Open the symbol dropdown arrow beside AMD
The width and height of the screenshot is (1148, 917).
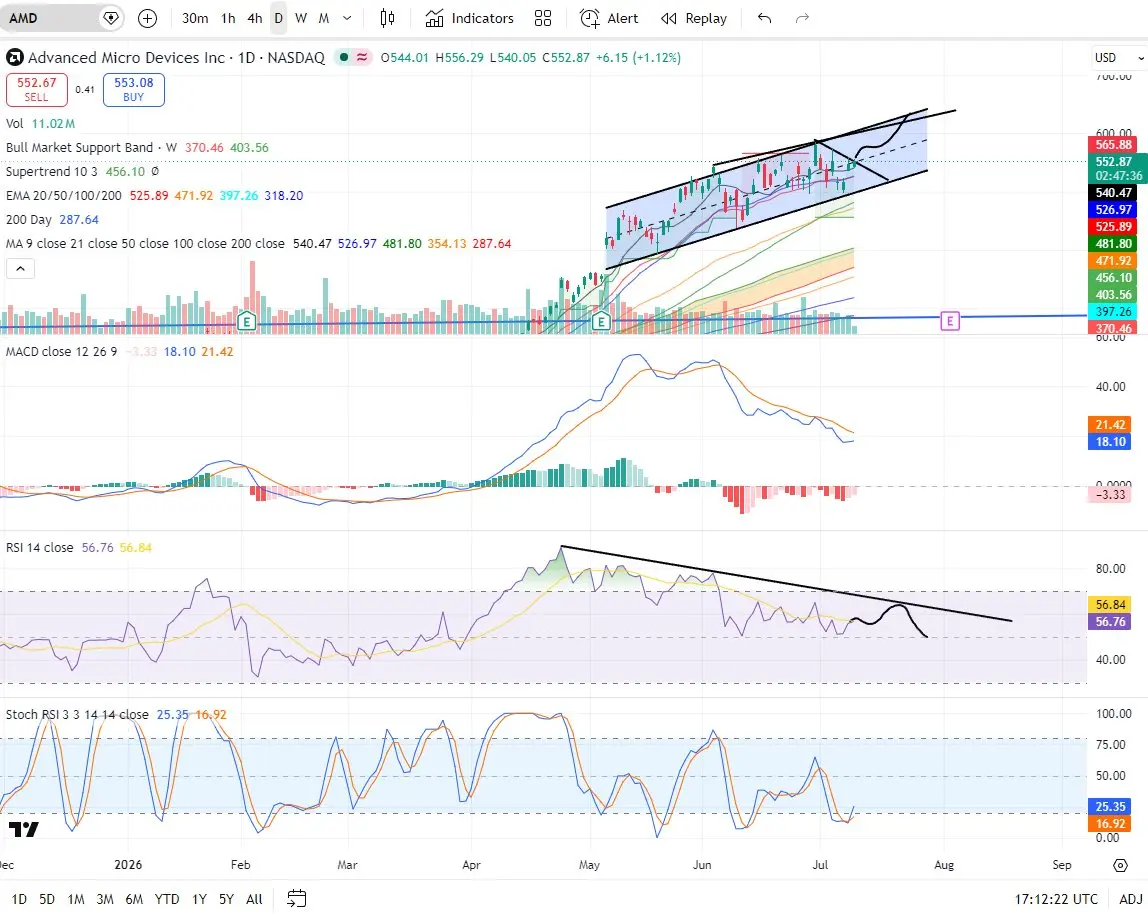pos(111,18)
